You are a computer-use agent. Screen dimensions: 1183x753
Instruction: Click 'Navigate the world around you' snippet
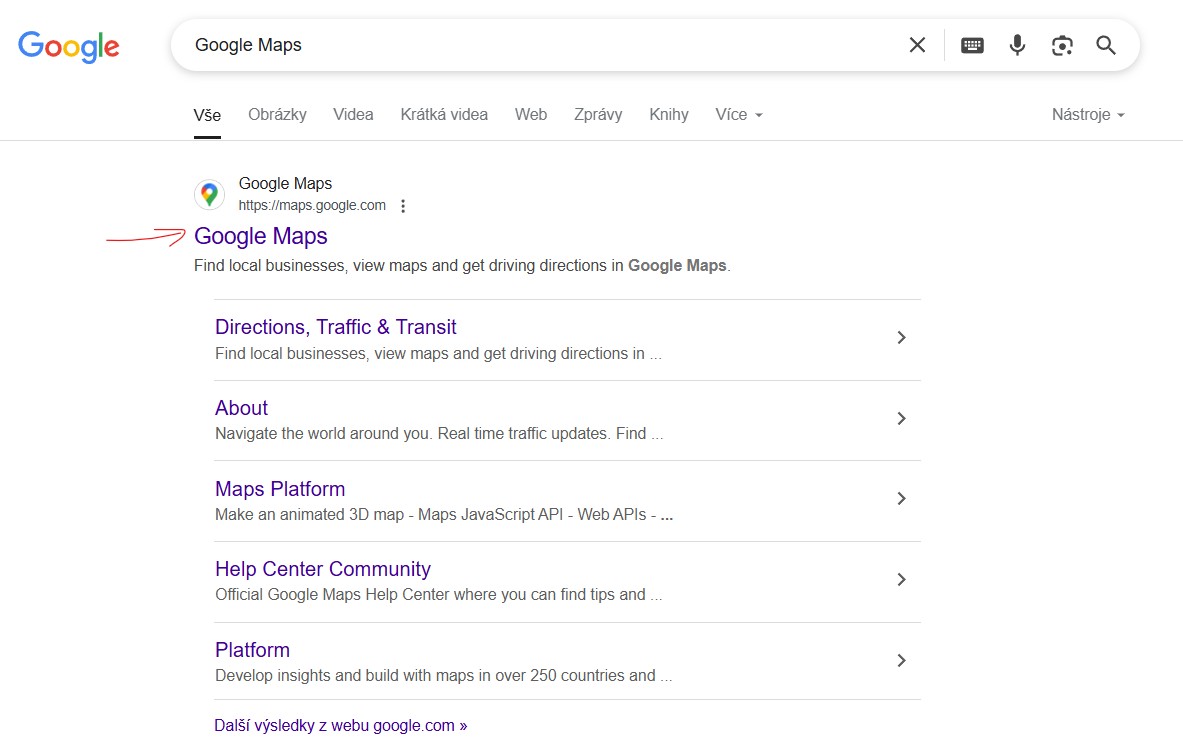(439, 433)
